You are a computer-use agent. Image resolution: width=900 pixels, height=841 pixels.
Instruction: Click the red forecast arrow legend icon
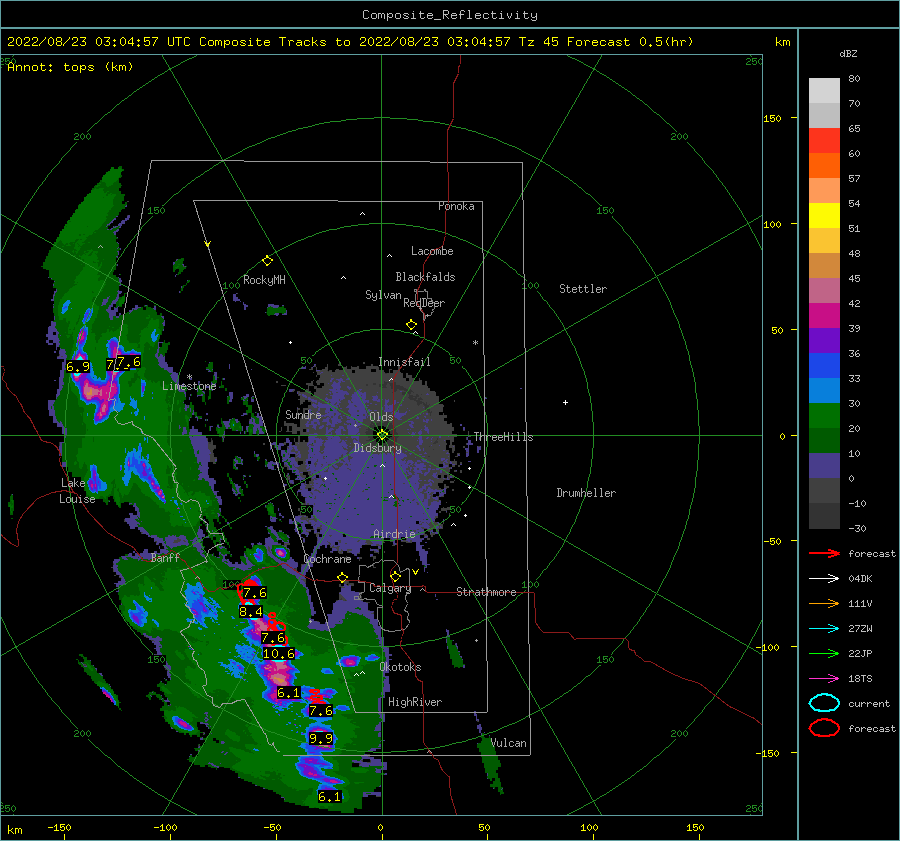click(x=824, y=553)
